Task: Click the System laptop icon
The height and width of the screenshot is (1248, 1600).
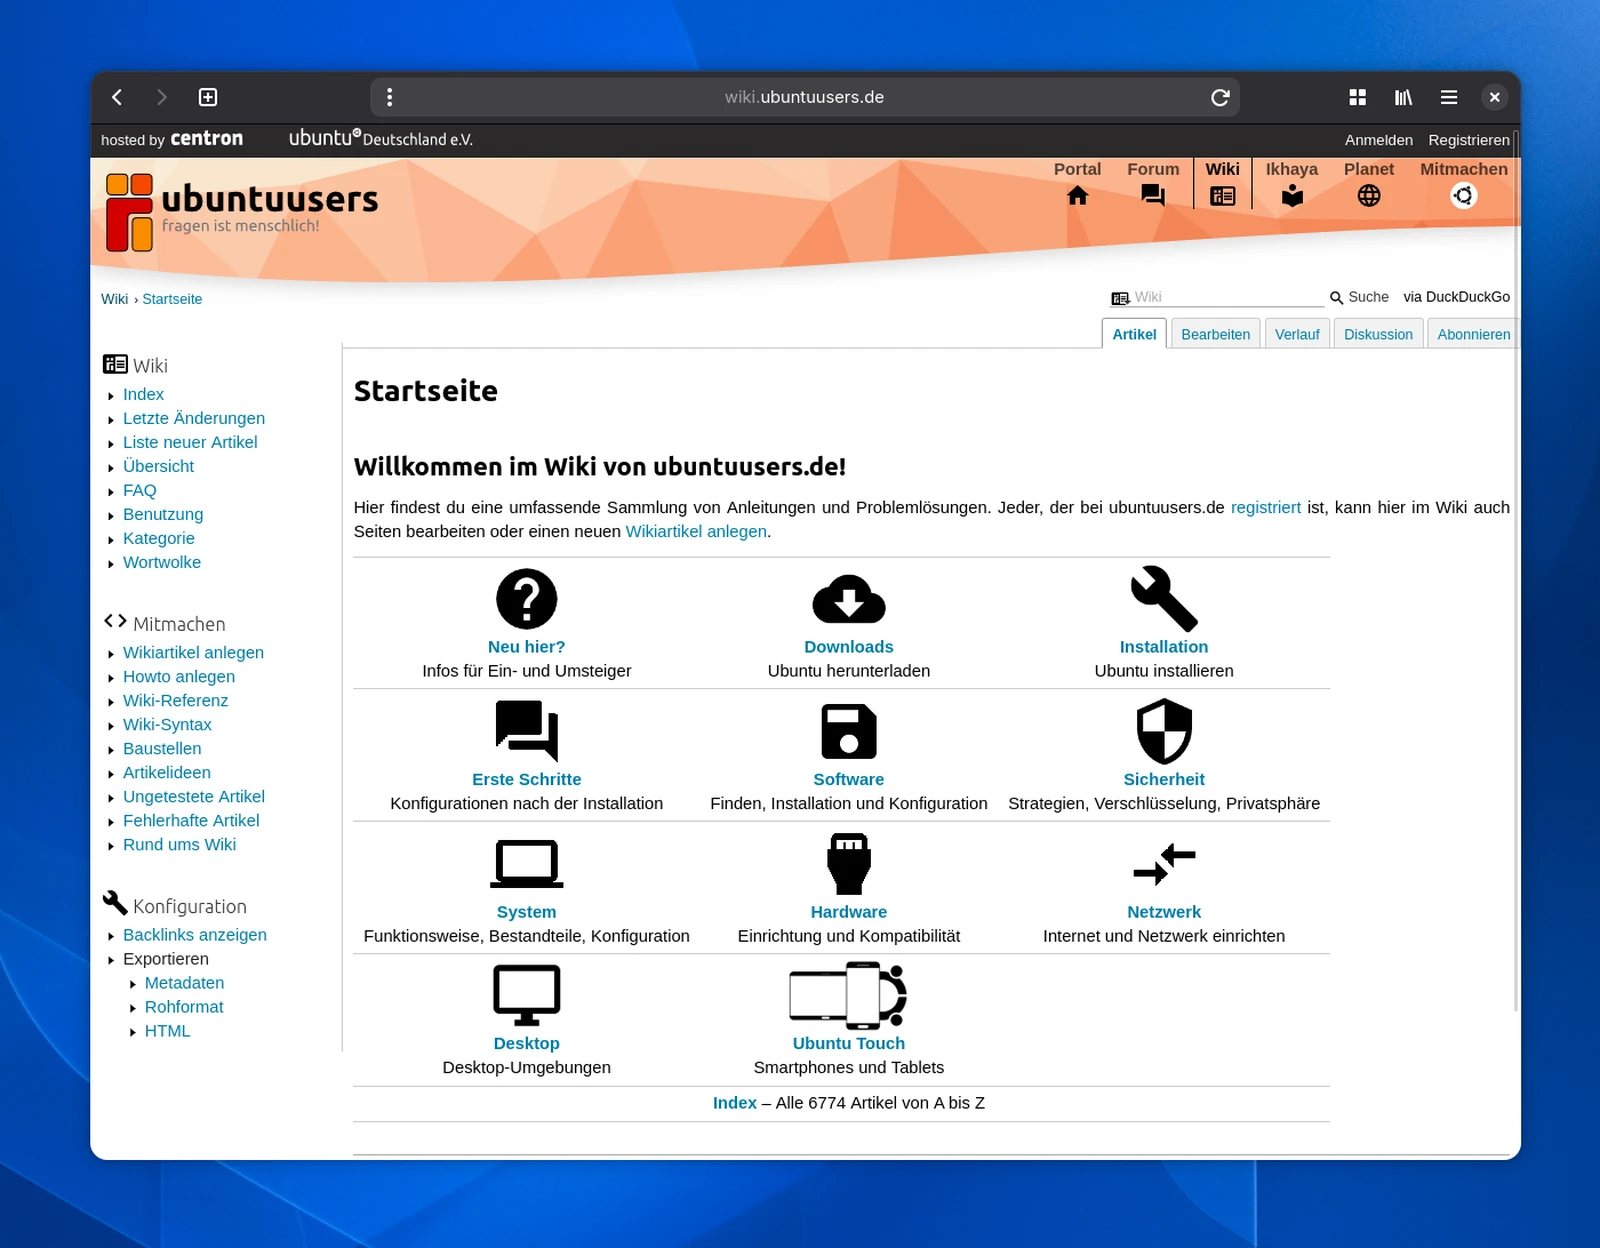Action: point(527,864)
